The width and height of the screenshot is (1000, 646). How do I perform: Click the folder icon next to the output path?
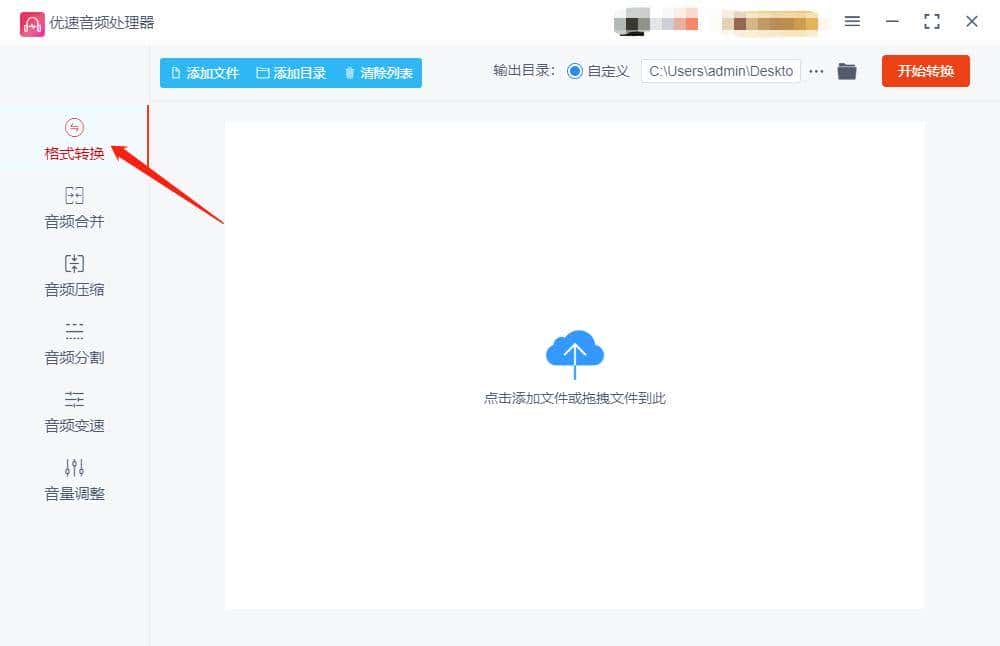pyautogui.click(x=846, y=71)
